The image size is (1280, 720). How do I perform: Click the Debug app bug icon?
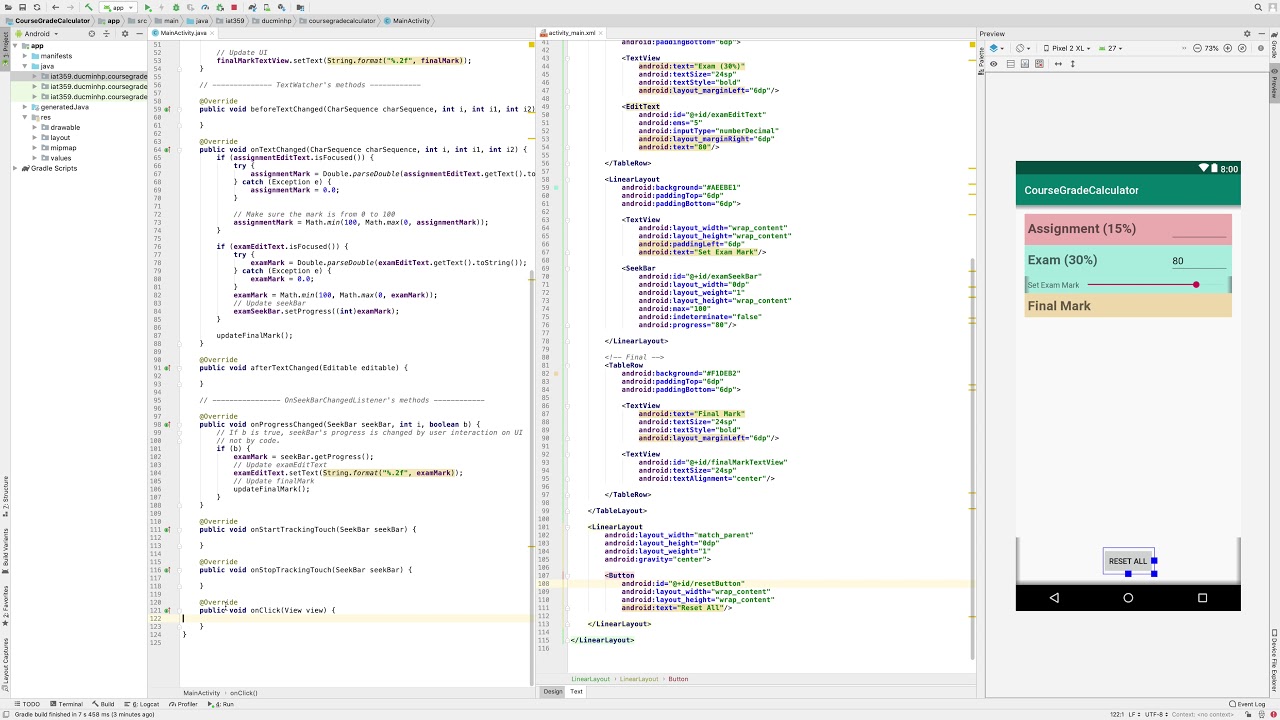(177, 7)
